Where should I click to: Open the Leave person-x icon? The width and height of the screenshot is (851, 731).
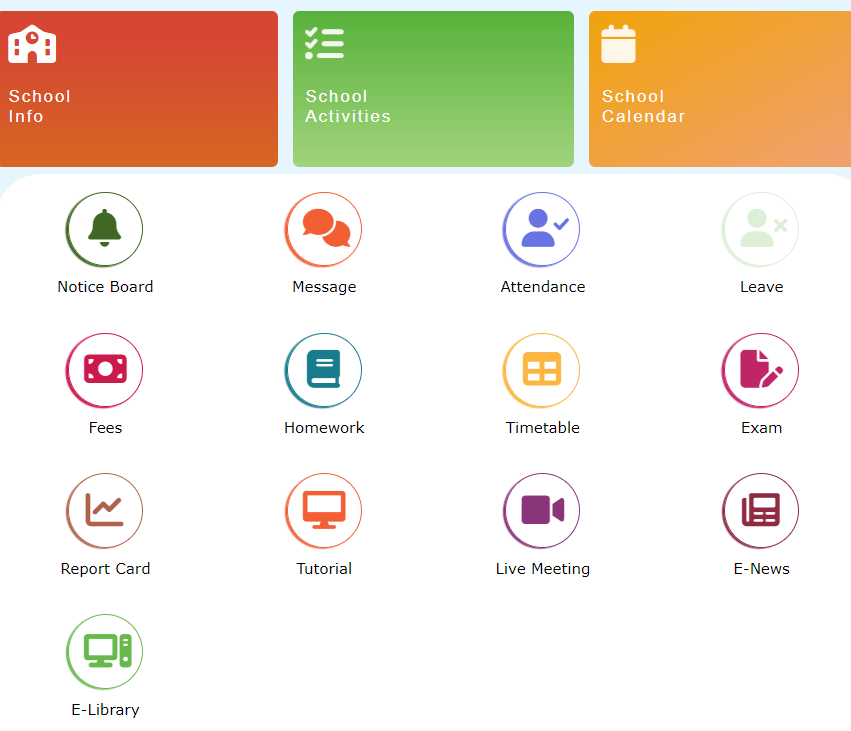pyautogui.click(x=761, y=230)
